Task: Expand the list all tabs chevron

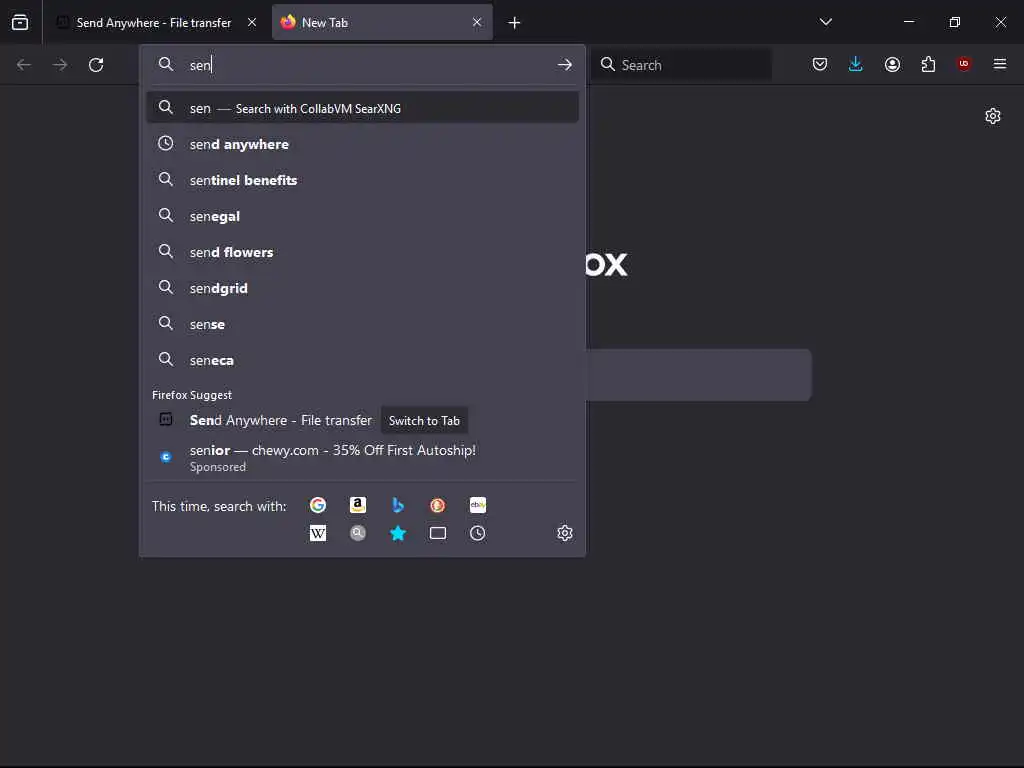Action: (x=825, y=22)
